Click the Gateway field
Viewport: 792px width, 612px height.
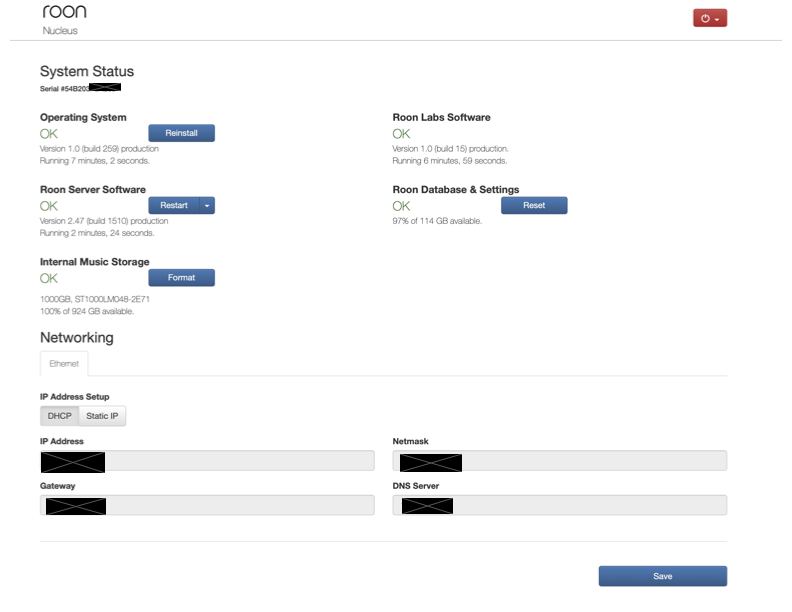pos(207,505)
